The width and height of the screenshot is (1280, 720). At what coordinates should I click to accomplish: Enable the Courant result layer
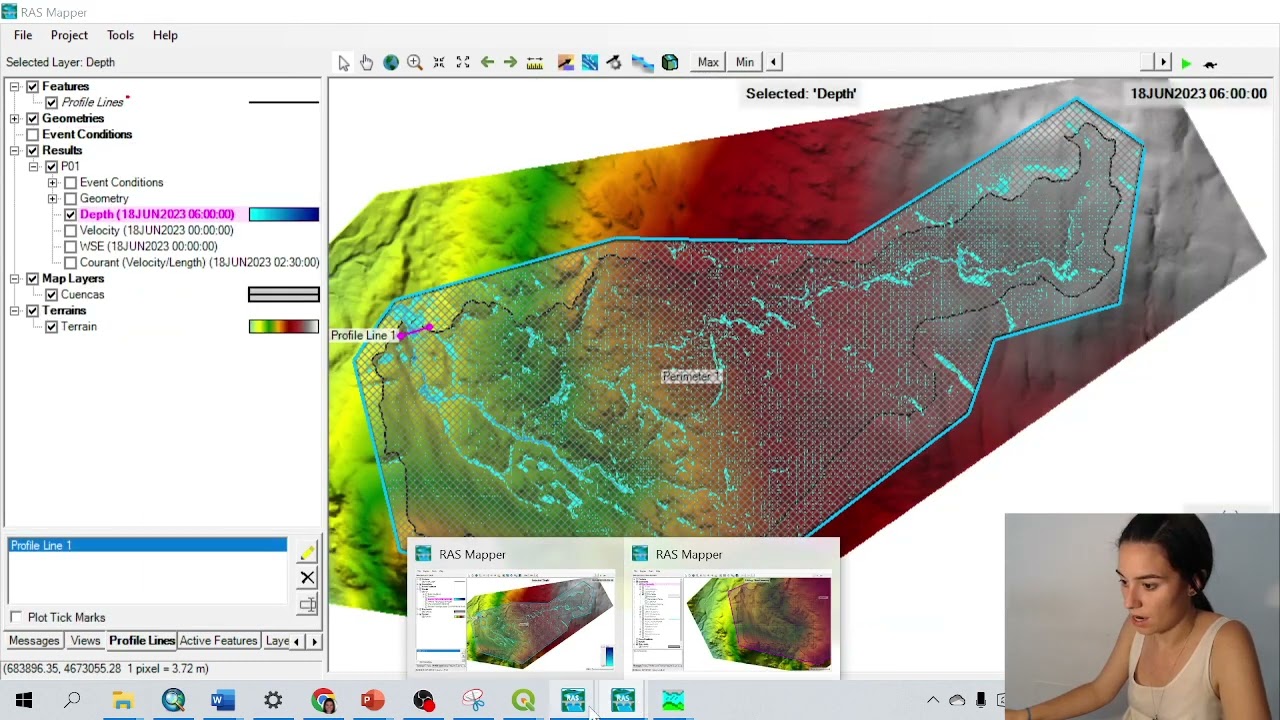(x=71, y=263)
